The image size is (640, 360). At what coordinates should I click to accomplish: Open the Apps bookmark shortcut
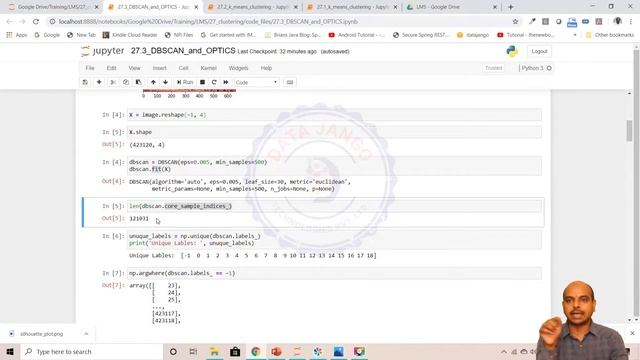click(x=17, y=35)
